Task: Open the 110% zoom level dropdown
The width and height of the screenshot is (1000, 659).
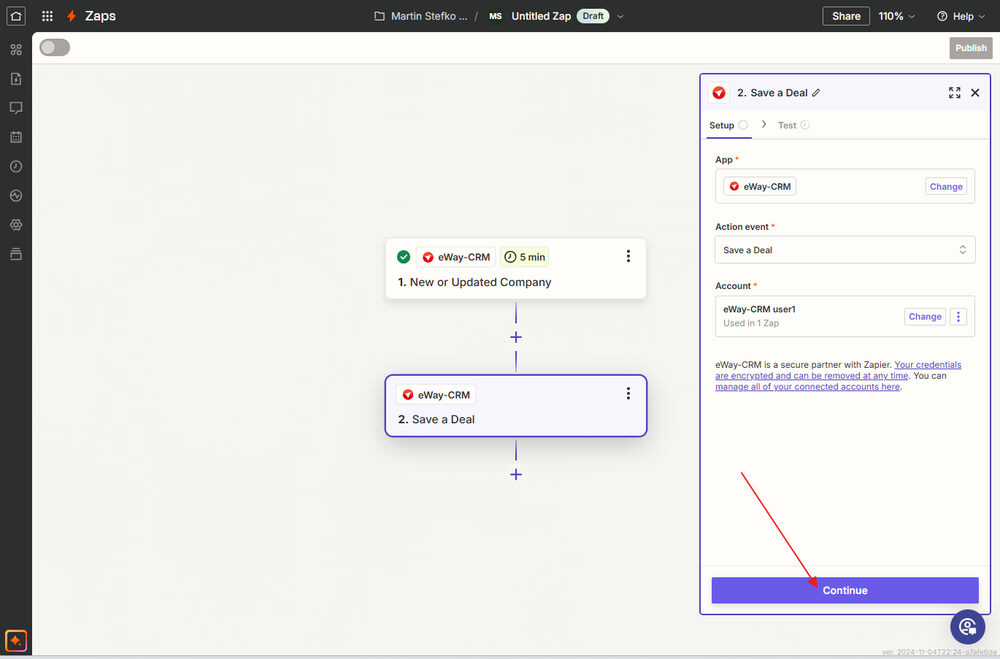Action: (896, 16)
